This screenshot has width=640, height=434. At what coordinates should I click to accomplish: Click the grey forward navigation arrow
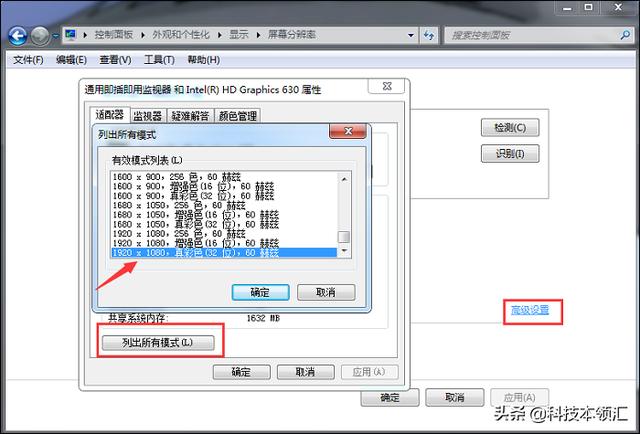click(x=40, y=36)
